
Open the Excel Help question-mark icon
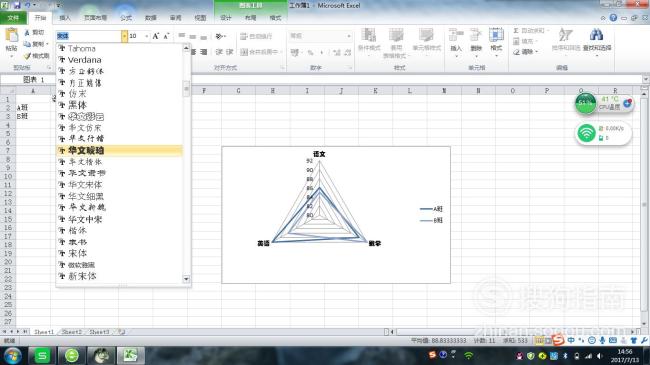tap(613, 18)
